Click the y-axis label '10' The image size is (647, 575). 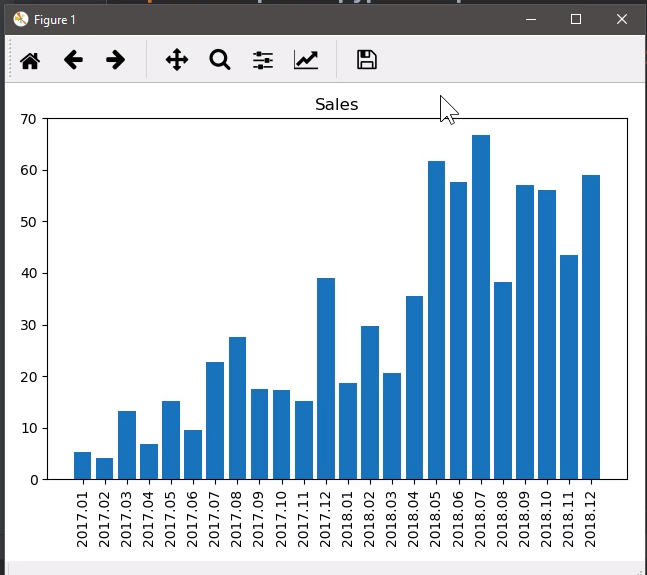coord(28,429)
